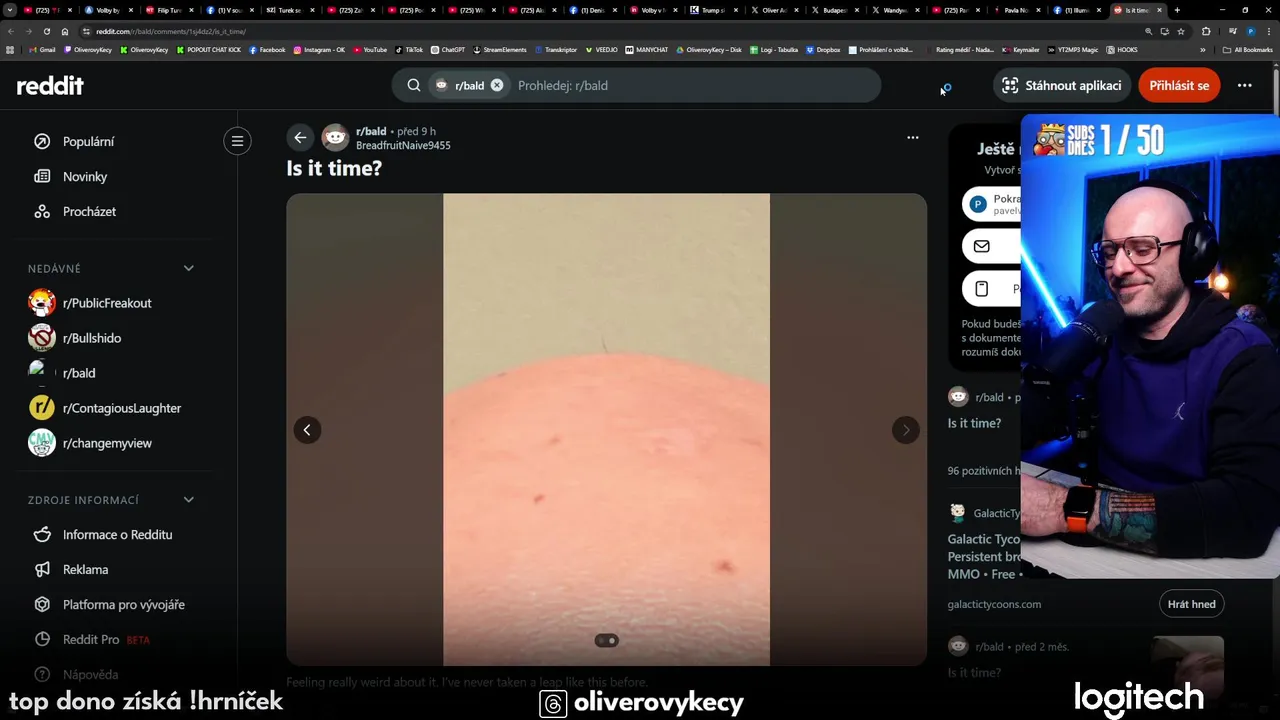Open POPOUT CHAT KICK bookmark
1280x720 pixels.
[209, 49]
